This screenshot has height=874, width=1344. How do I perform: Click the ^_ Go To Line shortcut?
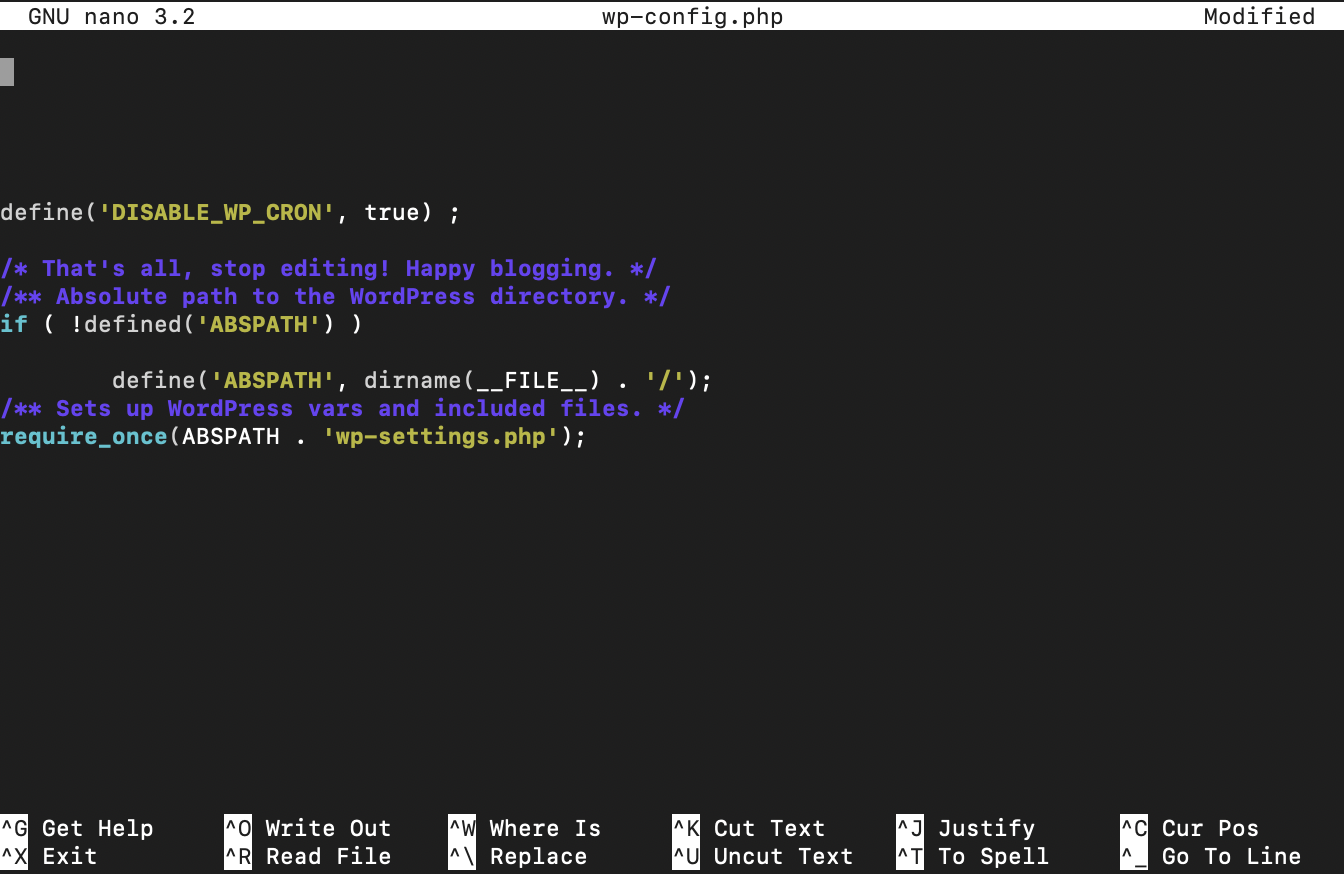click(x=1210, y=856)
